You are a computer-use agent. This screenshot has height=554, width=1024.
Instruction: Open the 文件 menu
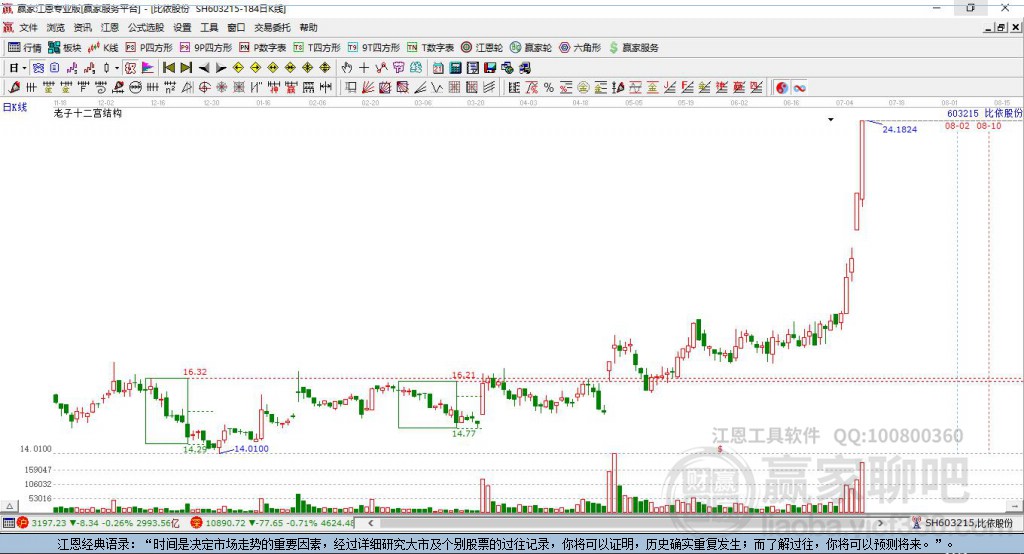(28, 27)
